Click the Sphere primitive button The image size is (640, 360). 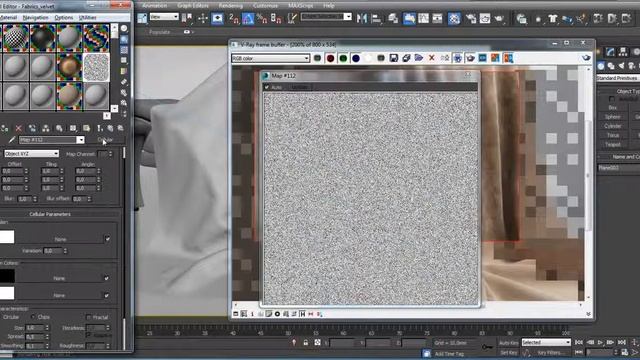(x=613, y=117)
